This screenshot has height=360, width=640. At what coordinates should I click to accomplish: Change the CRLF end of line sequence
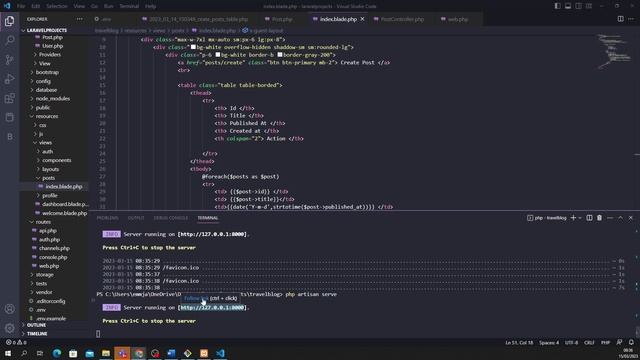point(589,342)
